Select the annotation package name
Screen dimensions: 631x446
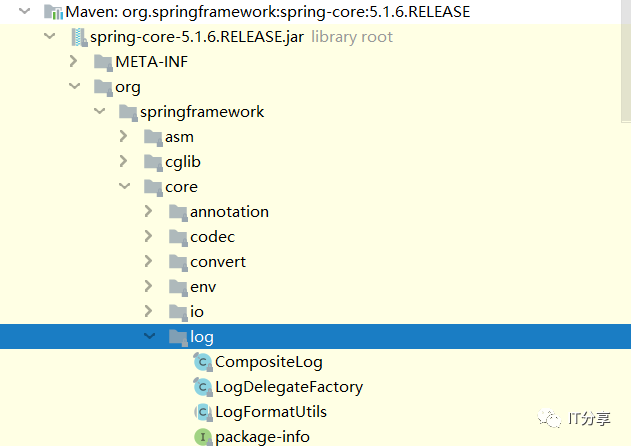click(229, 212)
